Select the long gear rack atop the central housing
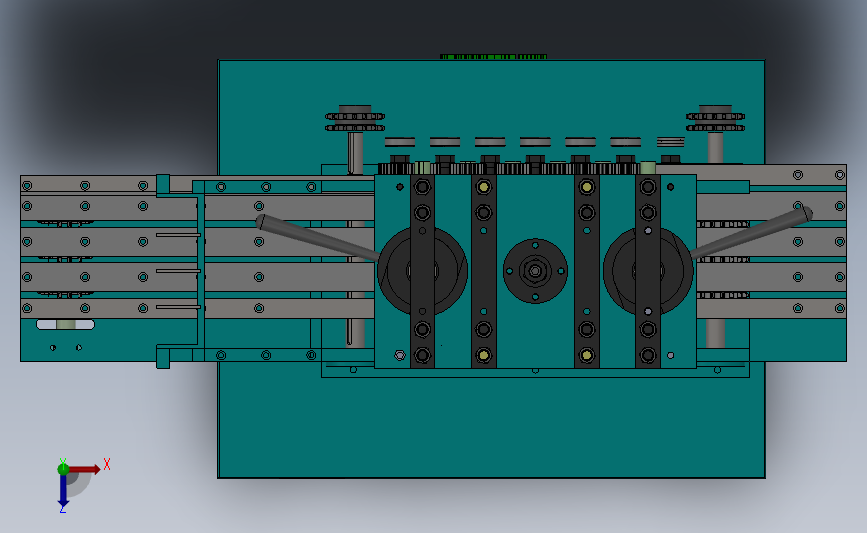 pos(516,169)
